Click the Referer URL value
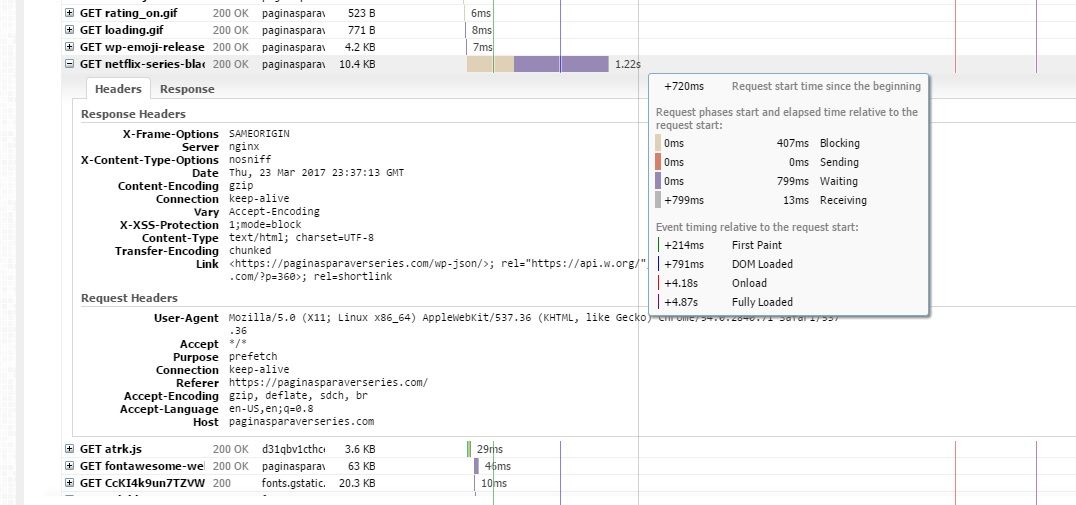 coord(328,383)
